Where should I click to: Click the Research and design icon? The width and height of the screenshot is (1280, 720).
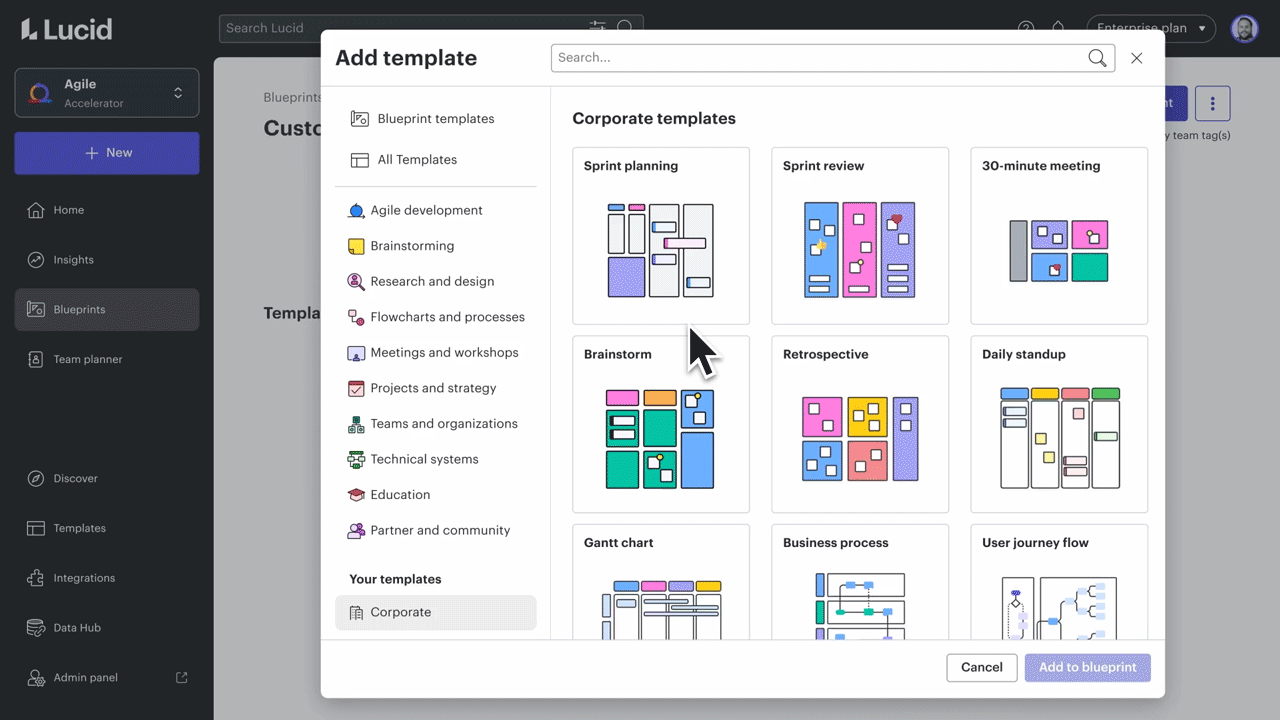[356, 281]
